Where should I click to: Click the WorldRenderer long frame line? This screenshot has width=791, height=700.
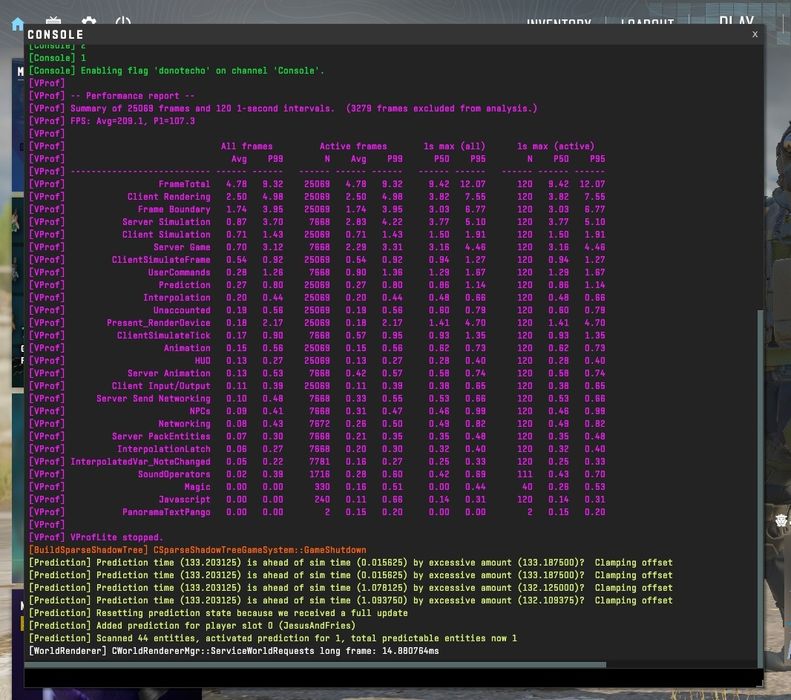[x=234, y=651]
